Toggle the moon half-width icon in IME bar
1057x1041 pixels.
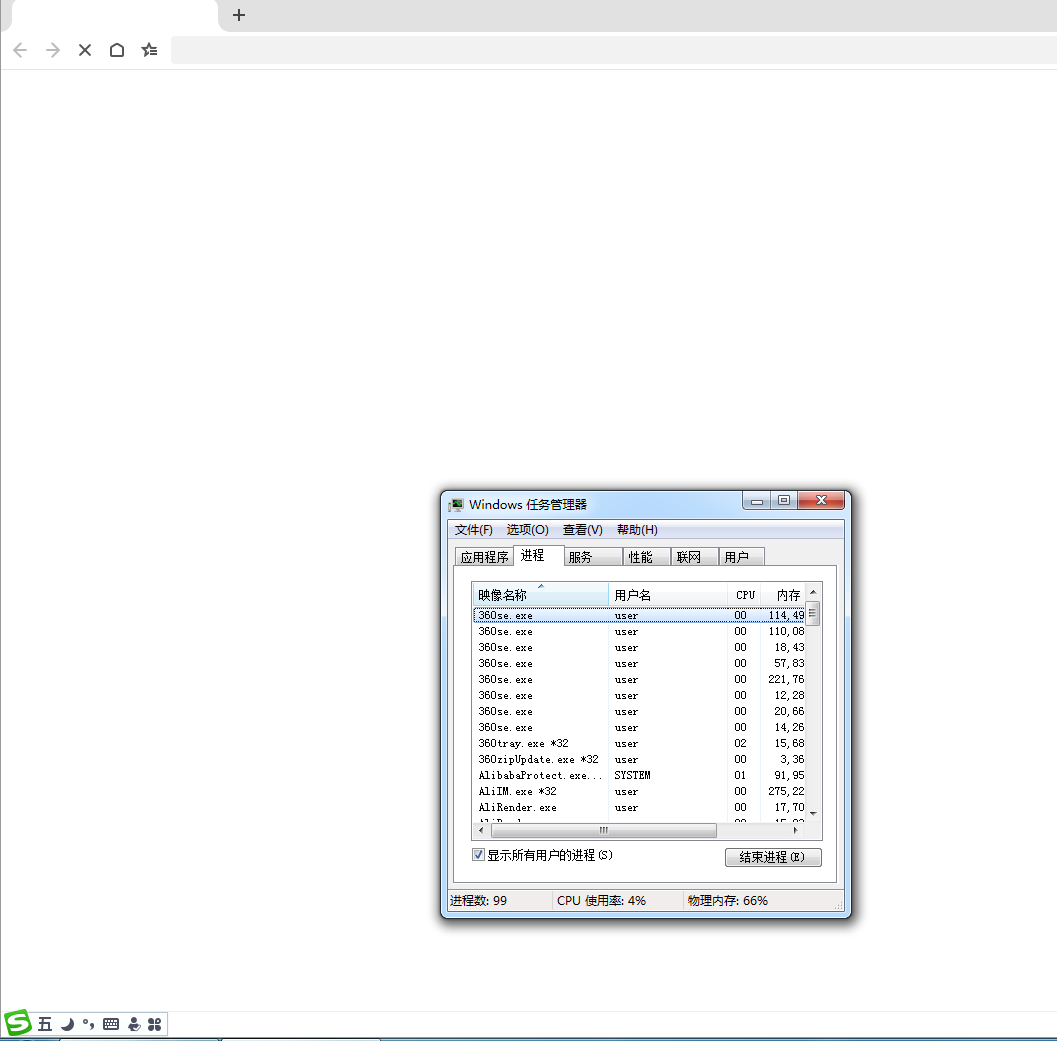[x=67, y=1024]
